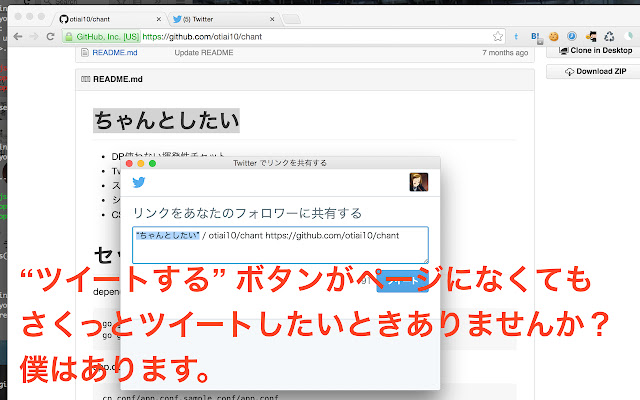This screenshot has width=640, height=400.
Task: Open the profile avatar in Twitter popup
Action: point(419,182)
